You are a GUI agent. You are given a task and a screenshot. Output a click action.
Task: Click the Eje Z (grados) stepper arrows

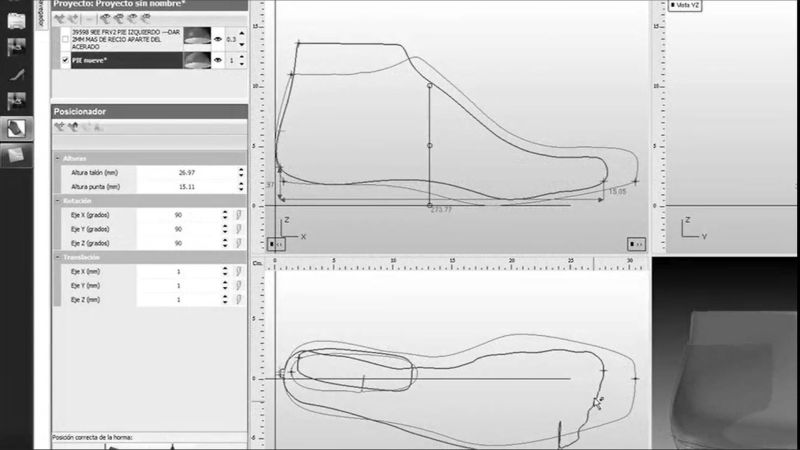[225, 243]
